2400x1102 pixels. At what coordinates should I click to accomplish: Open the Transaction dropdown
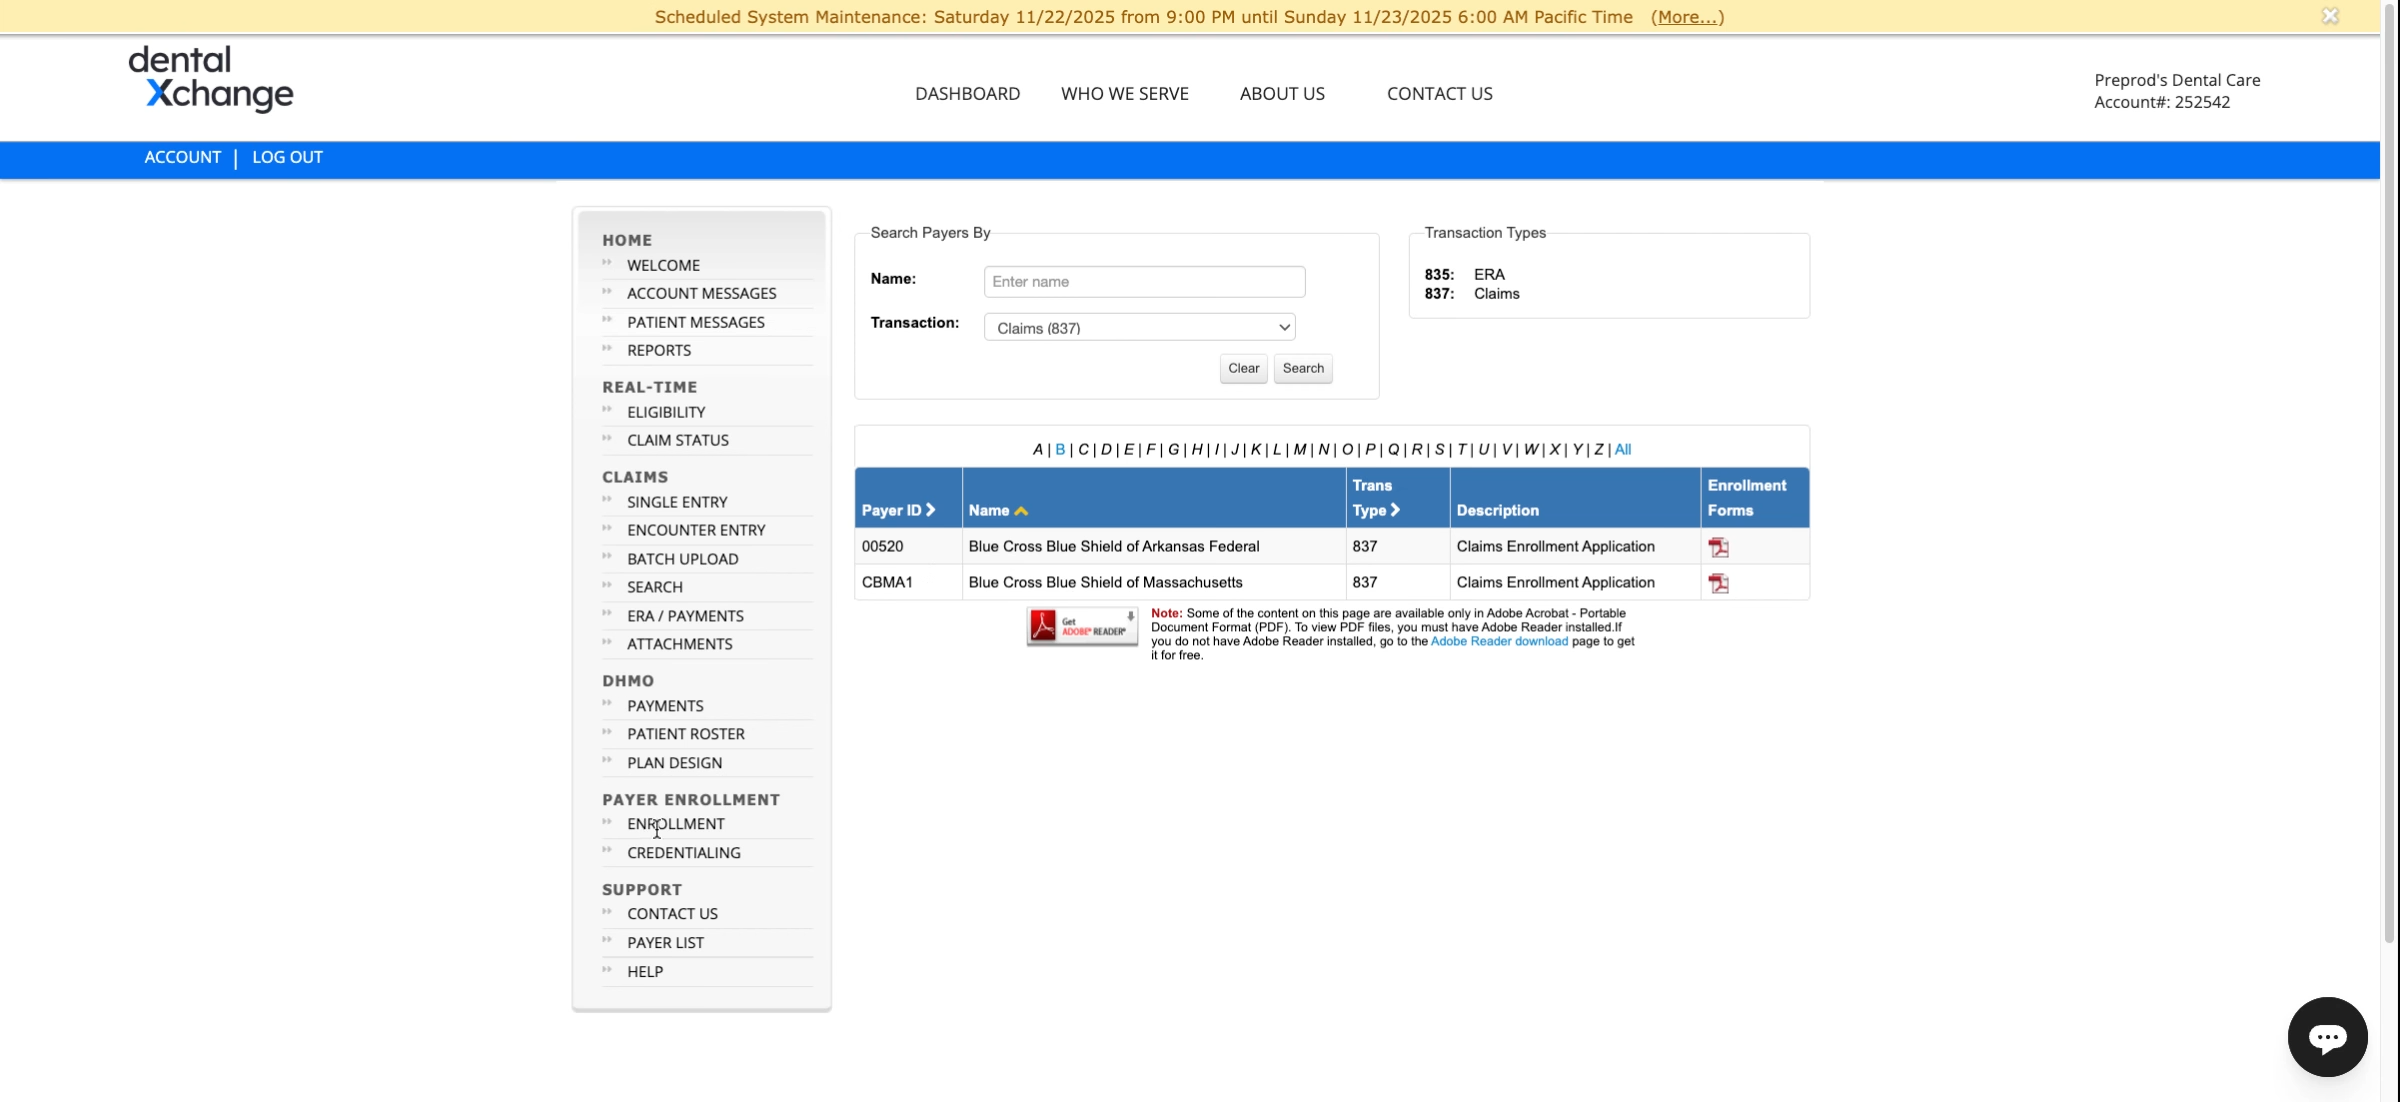1139,328
